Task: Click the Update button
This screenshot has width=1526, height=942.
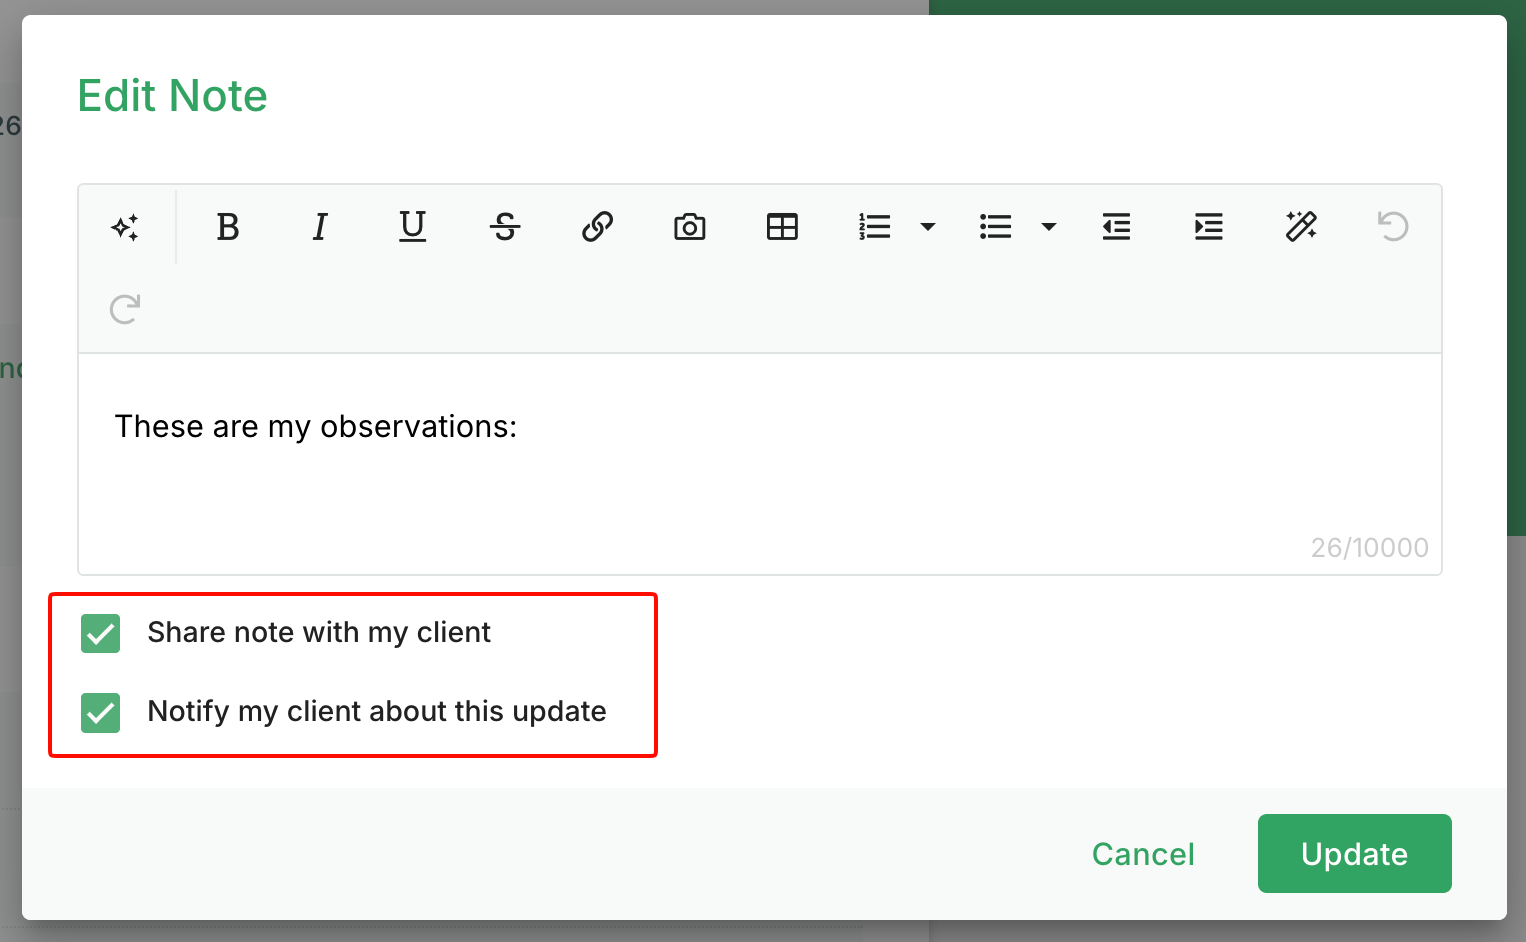Action: pos(1354,853)
